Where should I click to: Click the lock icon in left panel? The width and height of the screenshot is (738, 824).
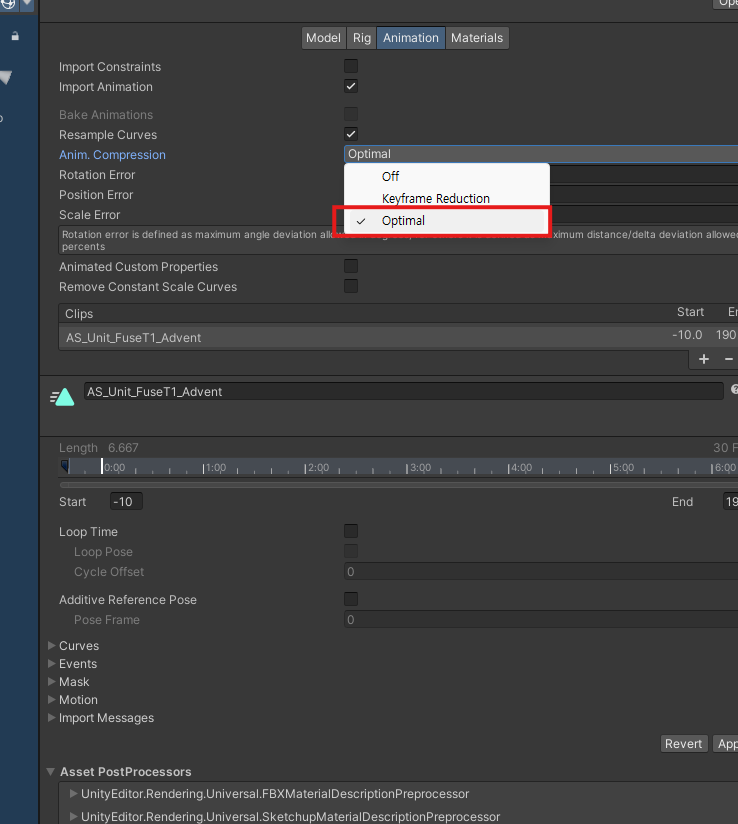click(15, 36)
